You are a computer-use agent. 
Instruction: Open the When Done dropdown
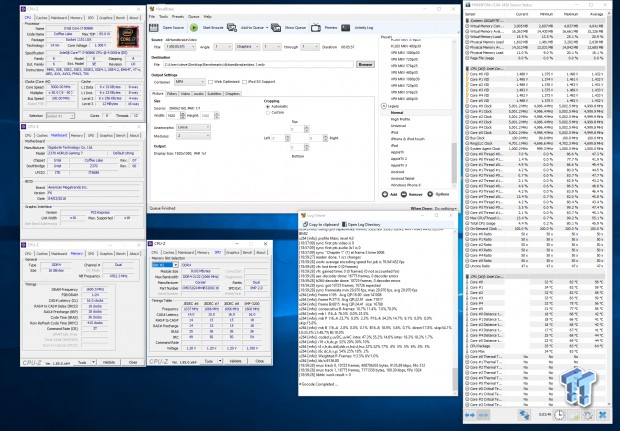[x=445, y=208]
